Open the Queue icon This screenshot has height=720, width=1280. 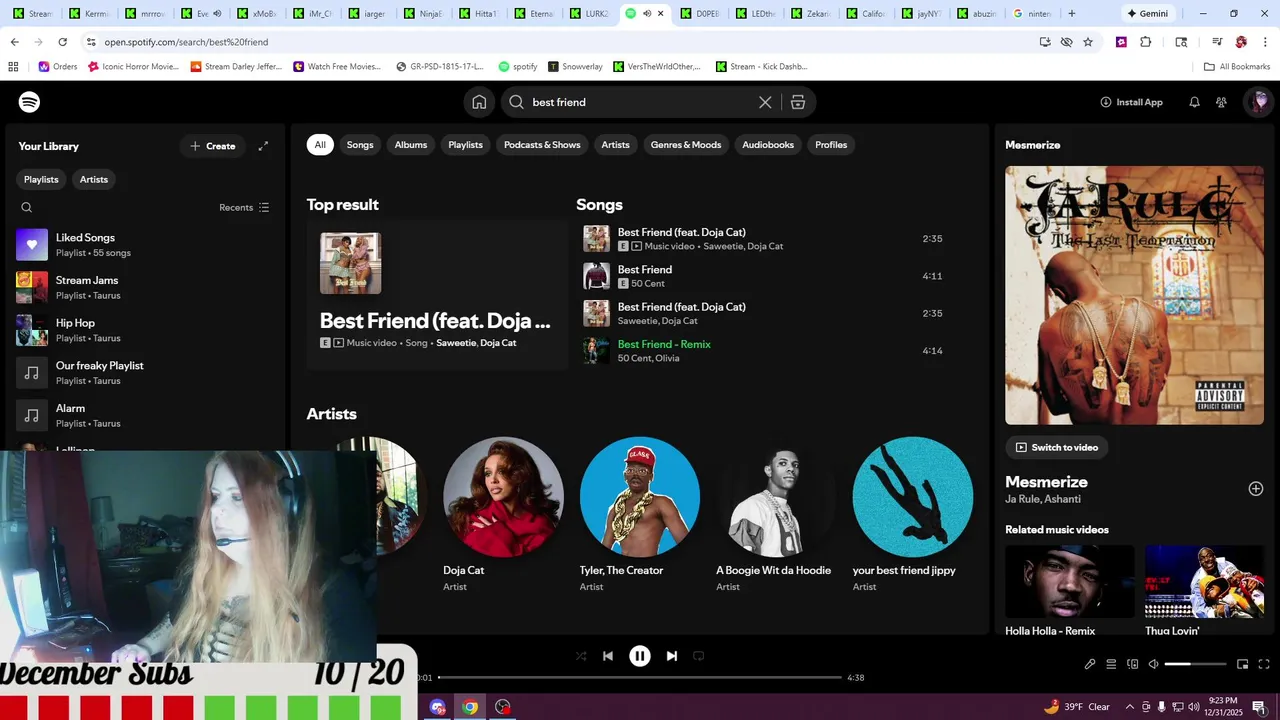(x=1111, y=664)
